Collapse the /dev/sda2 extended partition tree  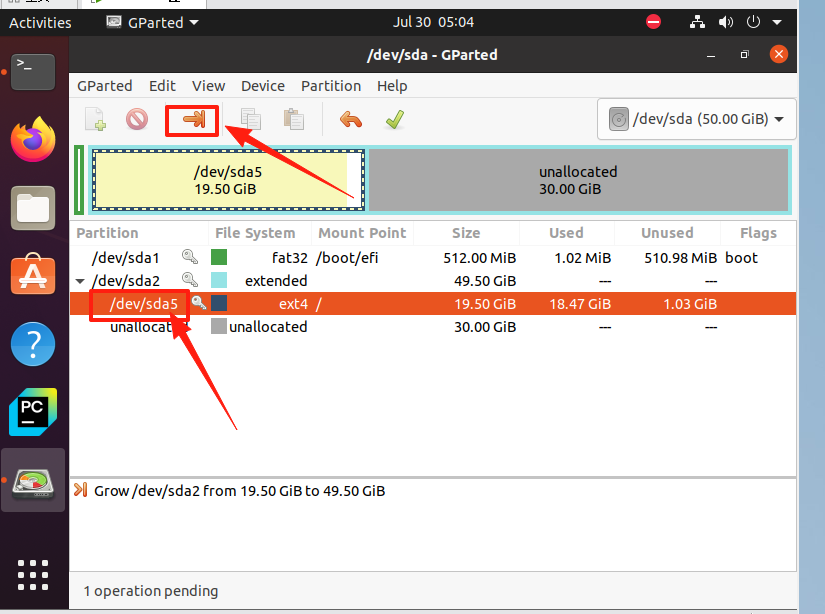[x=80, y=281]
